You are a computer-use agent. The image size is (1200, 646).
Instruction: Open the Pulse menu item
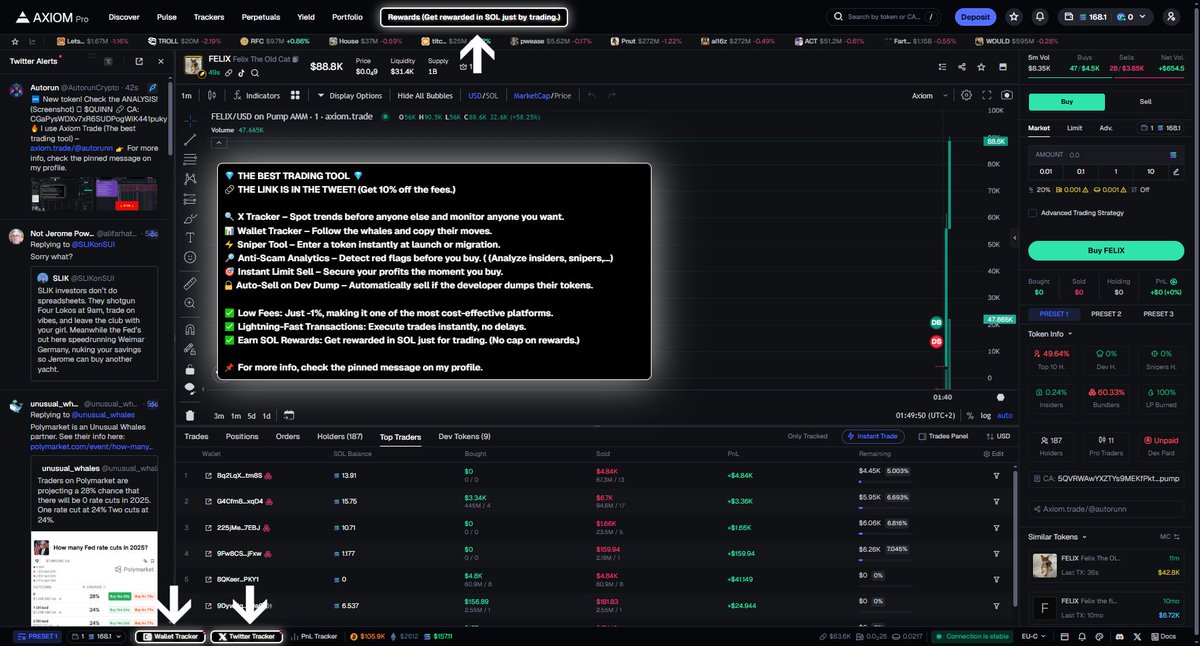167,17
